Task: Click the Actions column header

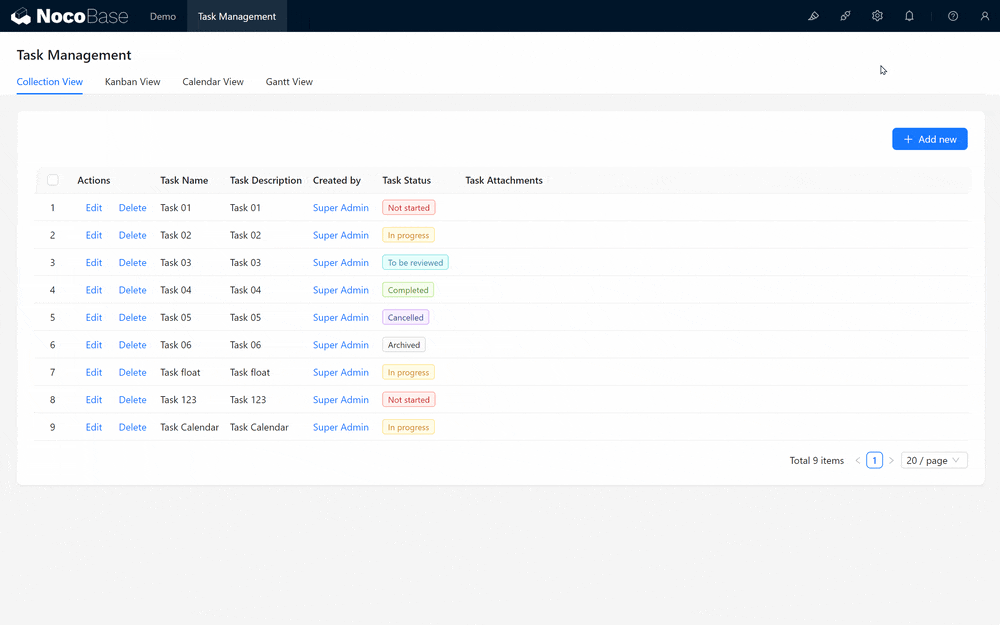Action: (x=94, y=180)
